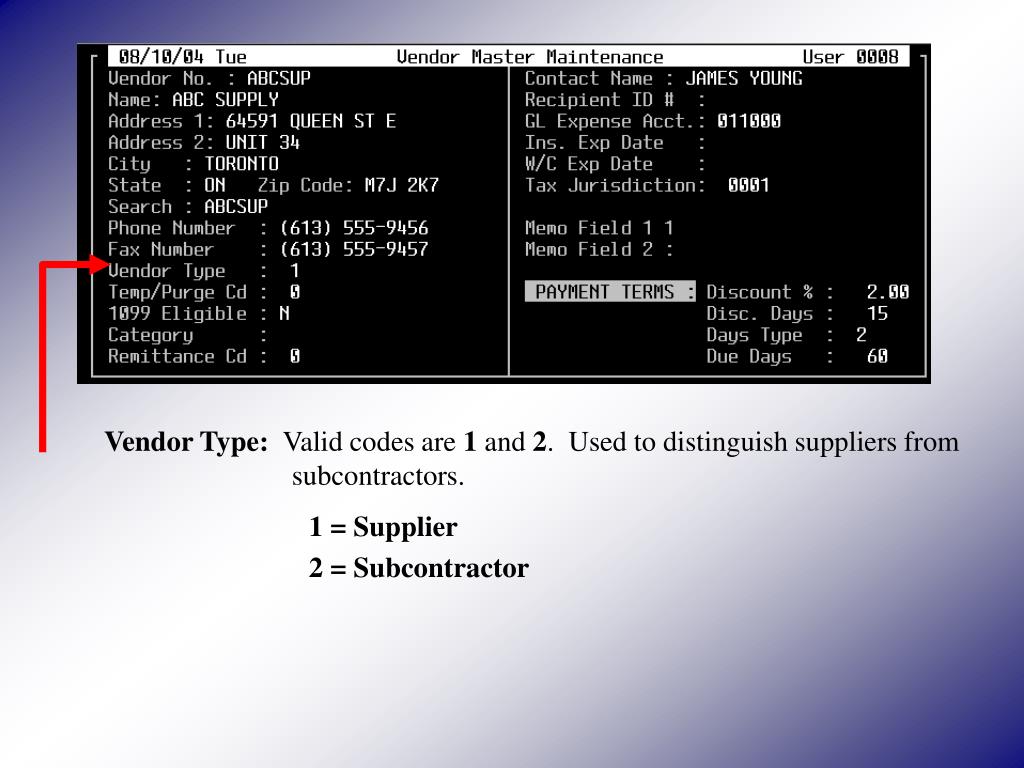Click Address 1 value 64591 QUEEN ST E
Image resolution: width=1024 pixels, height=768 pixels.
tap(310, 121)
